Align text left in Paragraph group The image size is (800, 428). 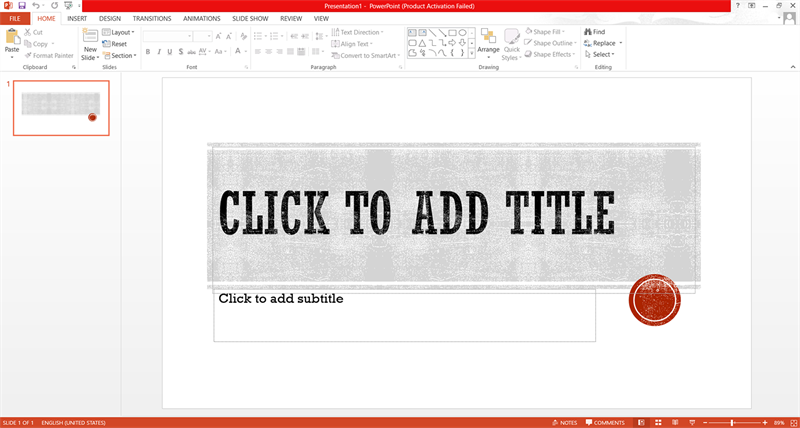click(258, 52)
